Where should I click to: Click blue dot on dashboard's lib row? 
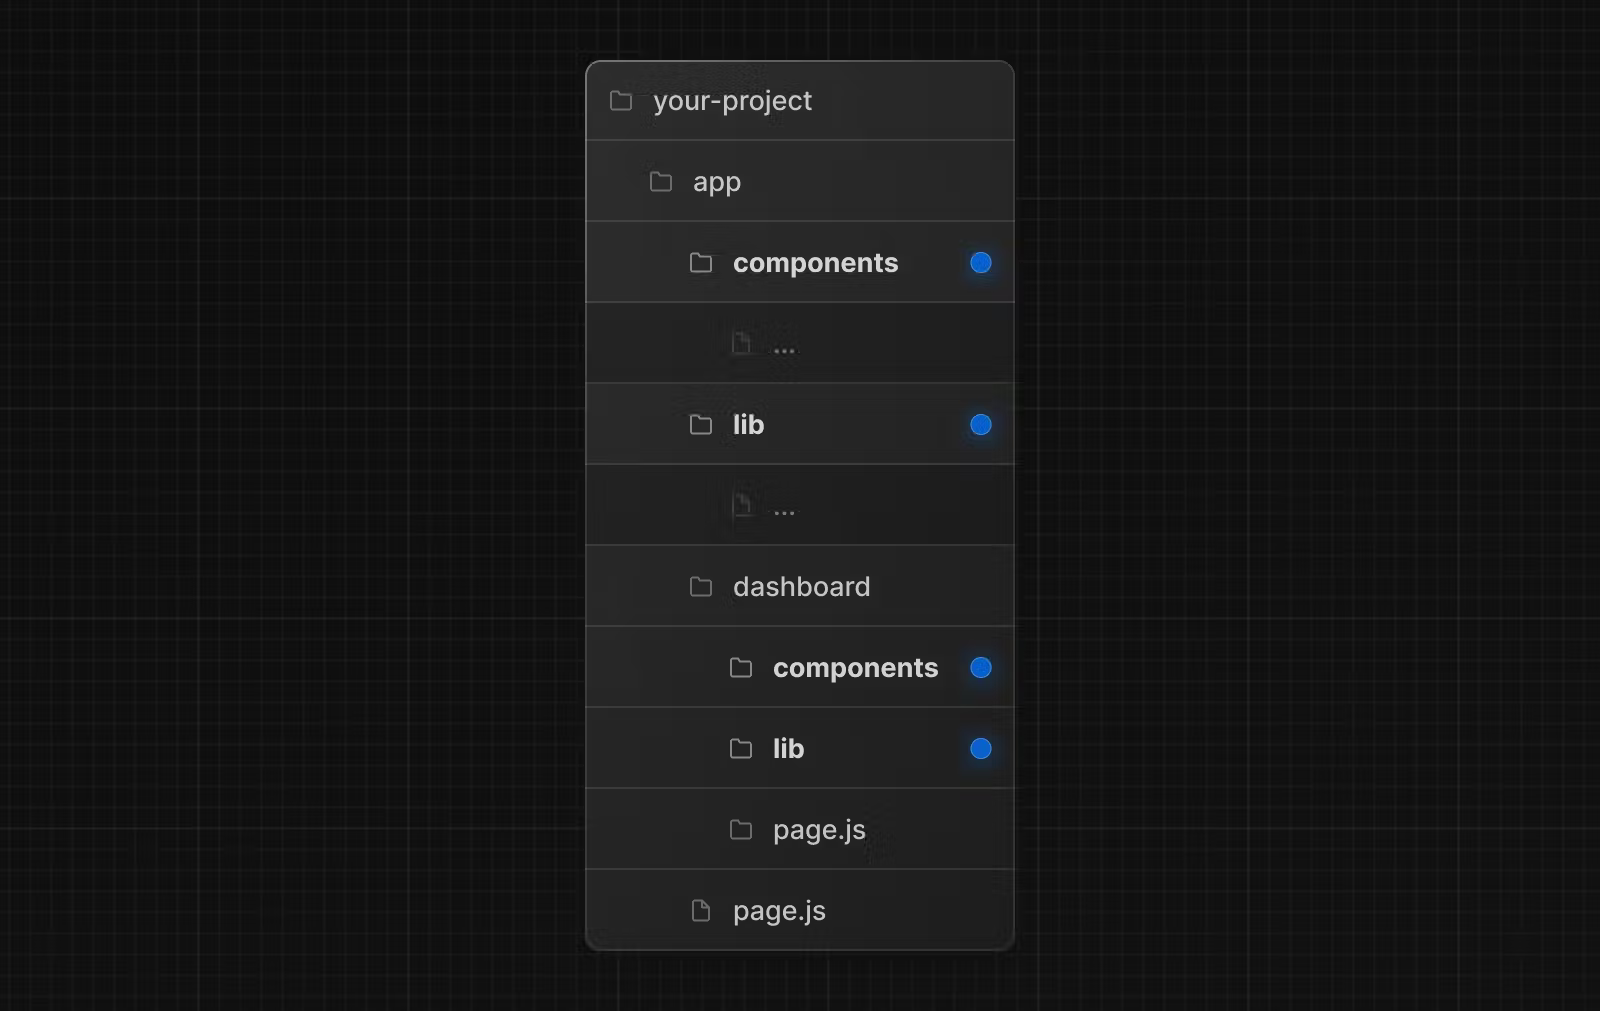pos(981,749)
